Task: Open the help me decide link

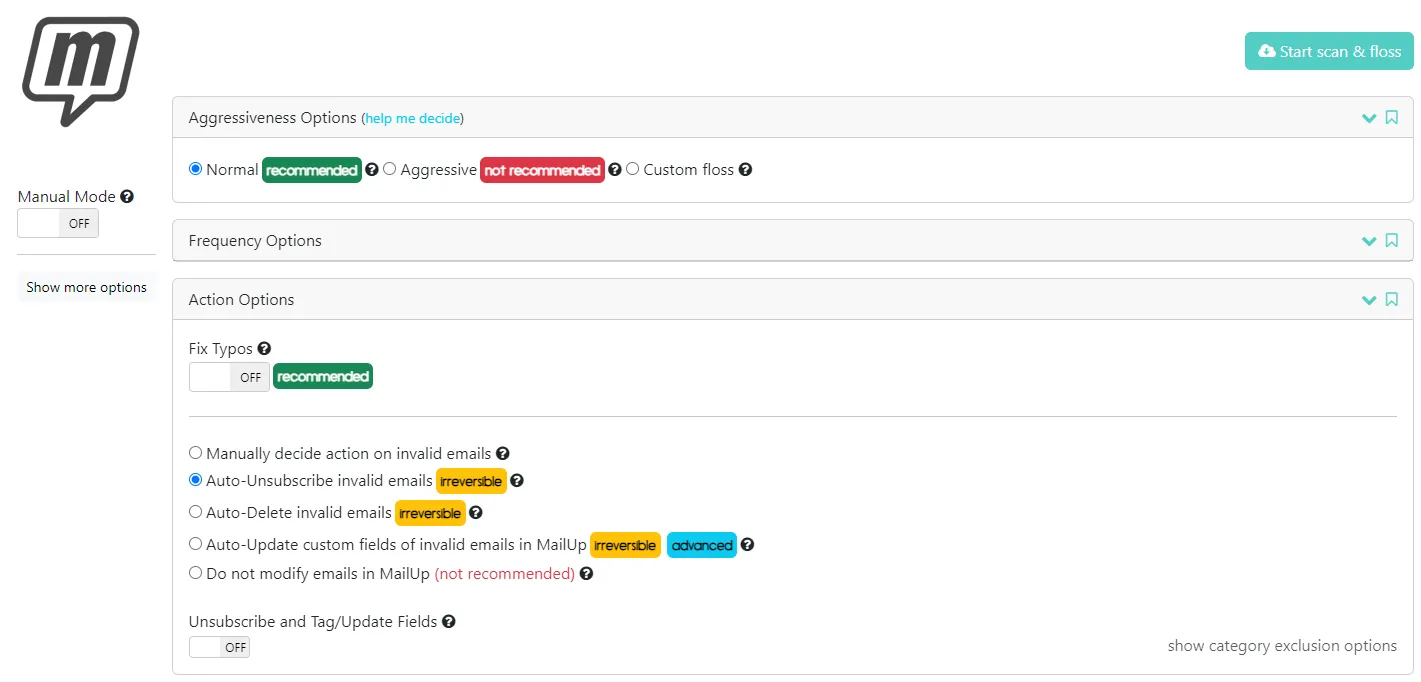Action: 413,118
